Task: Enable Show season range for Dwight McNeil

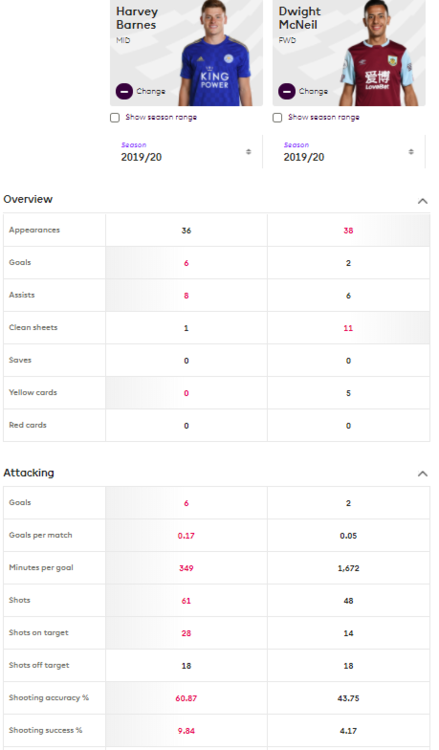Action: tap(277, 118)
